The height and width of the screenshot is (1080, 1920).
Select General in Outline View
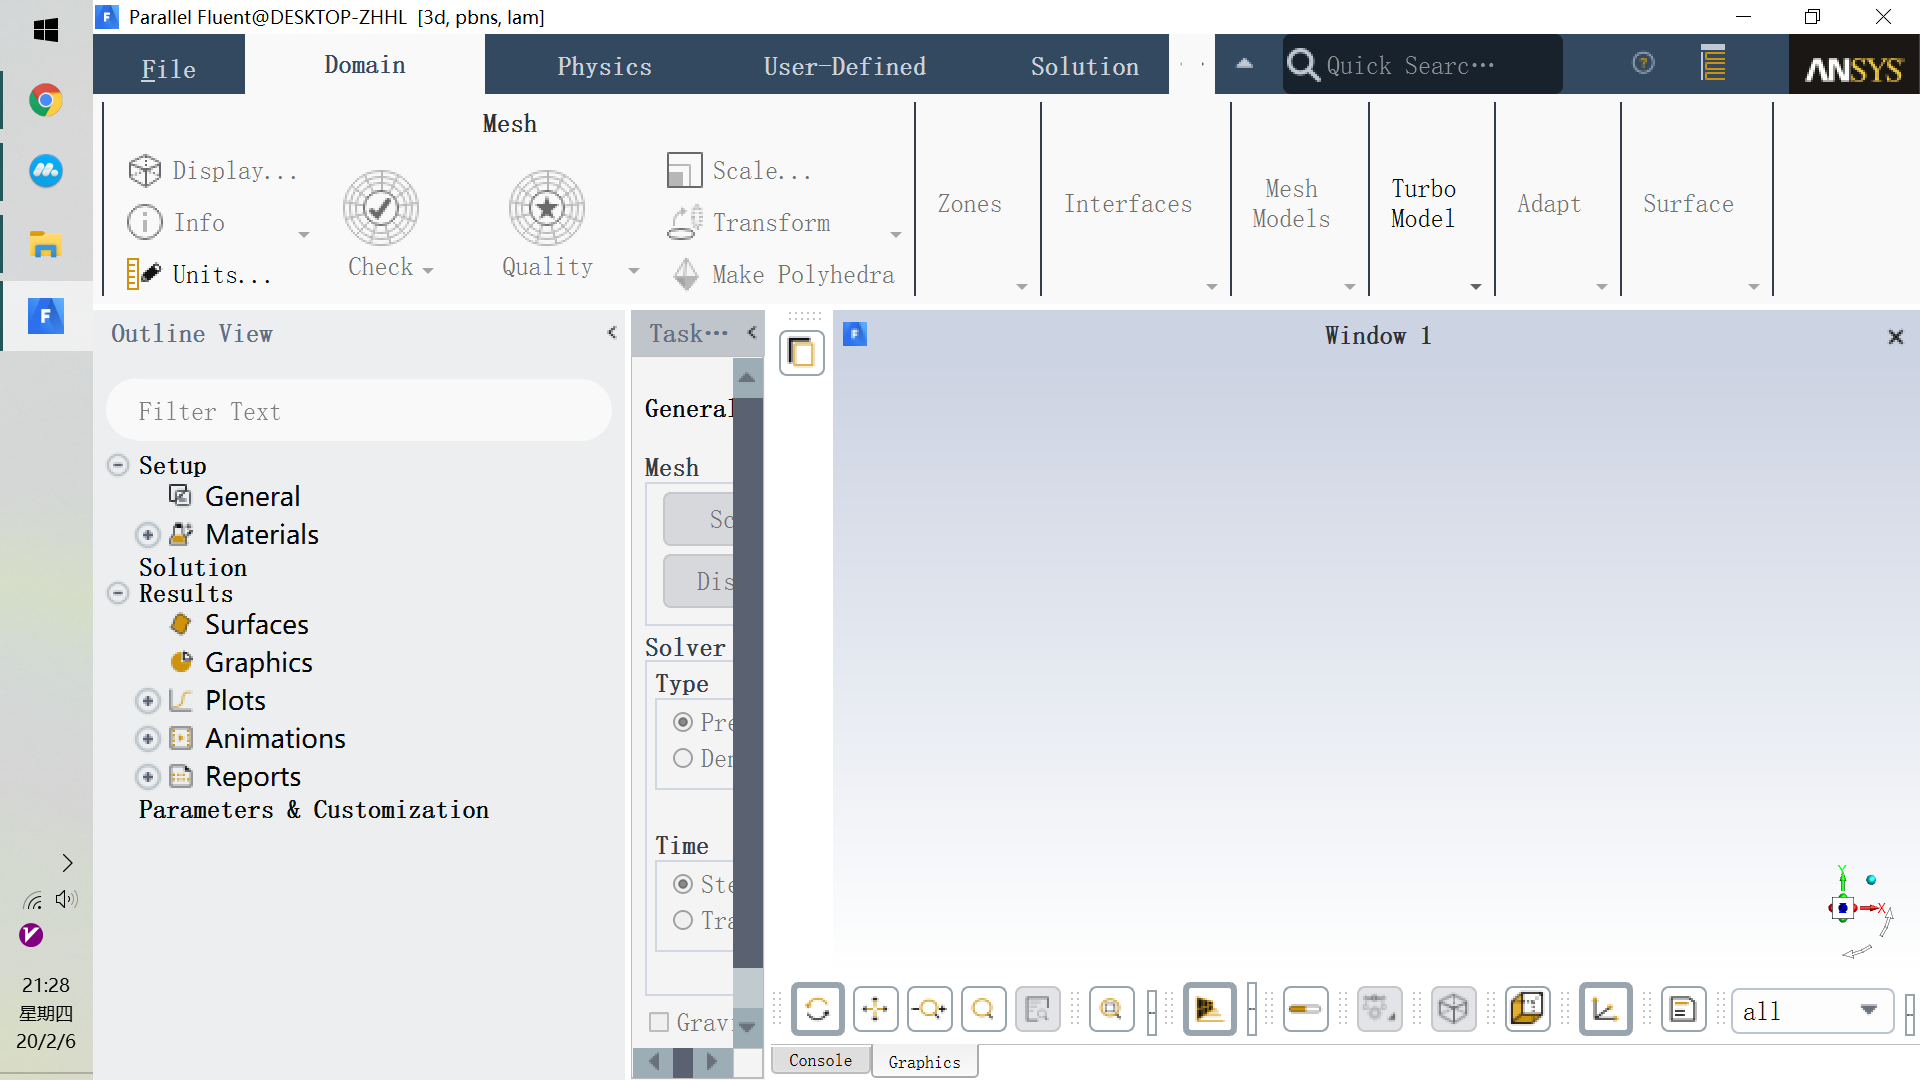tap(252, 497)
